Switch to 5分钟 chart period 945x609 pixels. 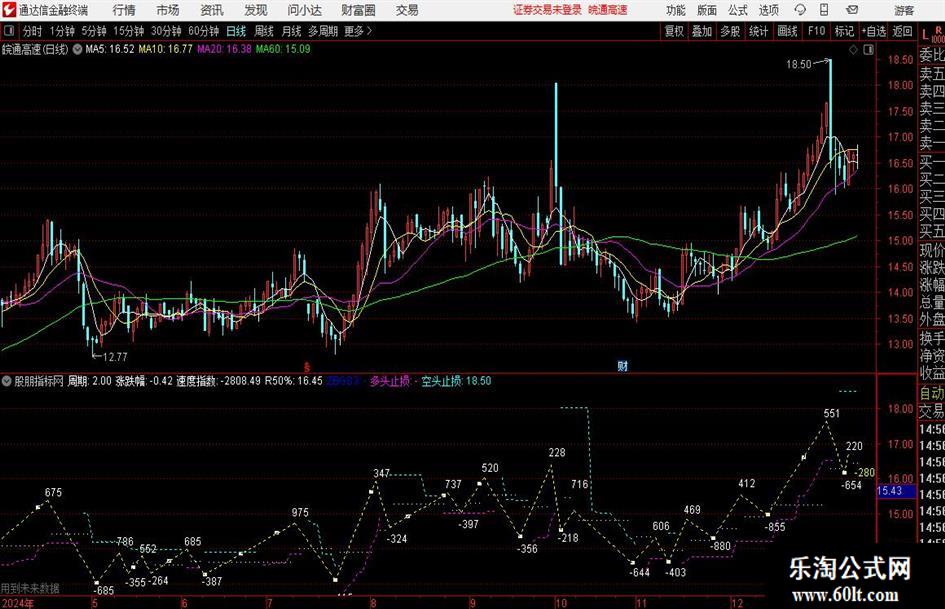93,31
